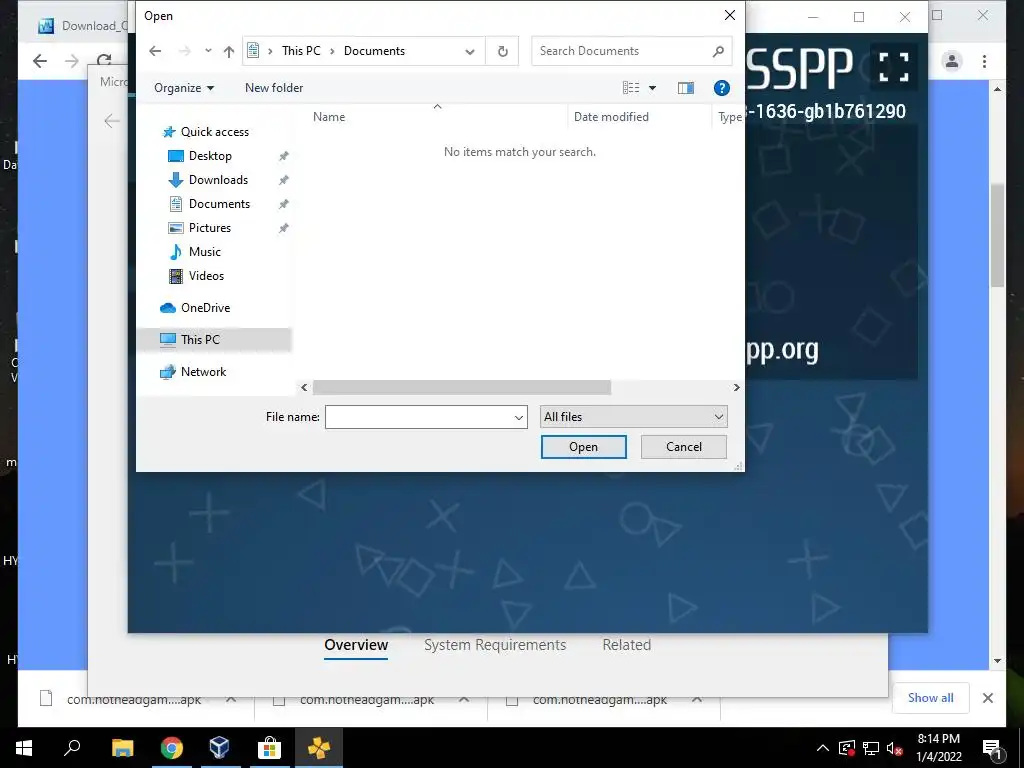
Task: Open the recent locations chevron
Action: click(208, 51)
